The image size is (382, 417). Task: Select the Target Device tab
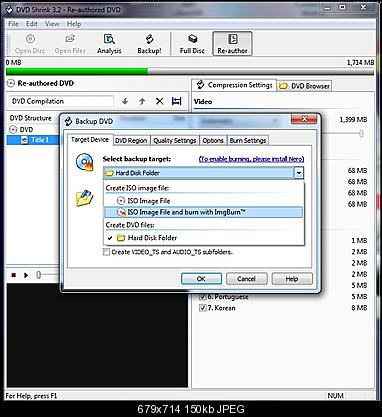(x=90, y=140)
